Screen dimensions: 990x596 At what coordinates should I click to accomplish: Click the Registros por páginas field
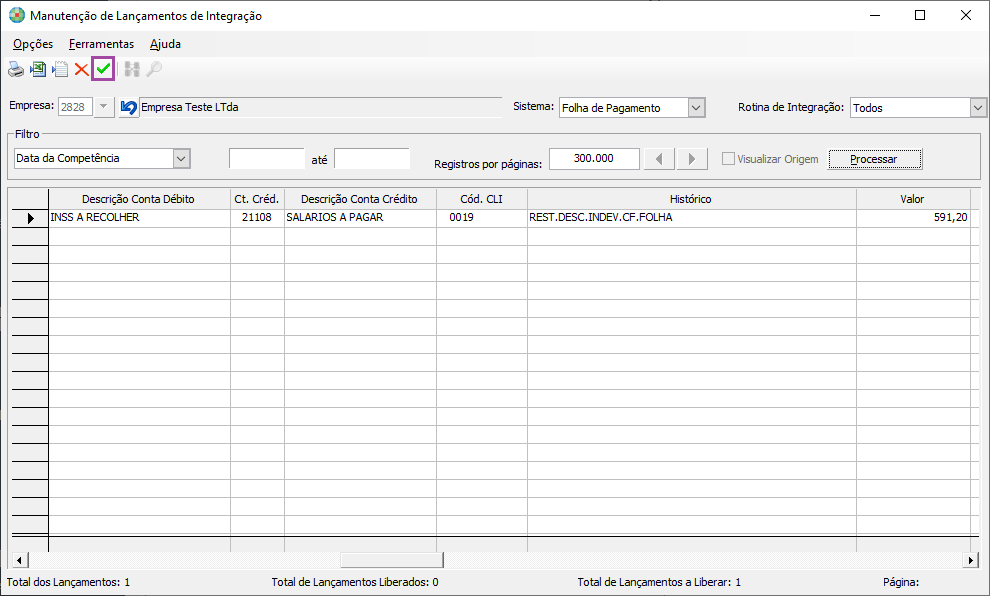point(594,158)
